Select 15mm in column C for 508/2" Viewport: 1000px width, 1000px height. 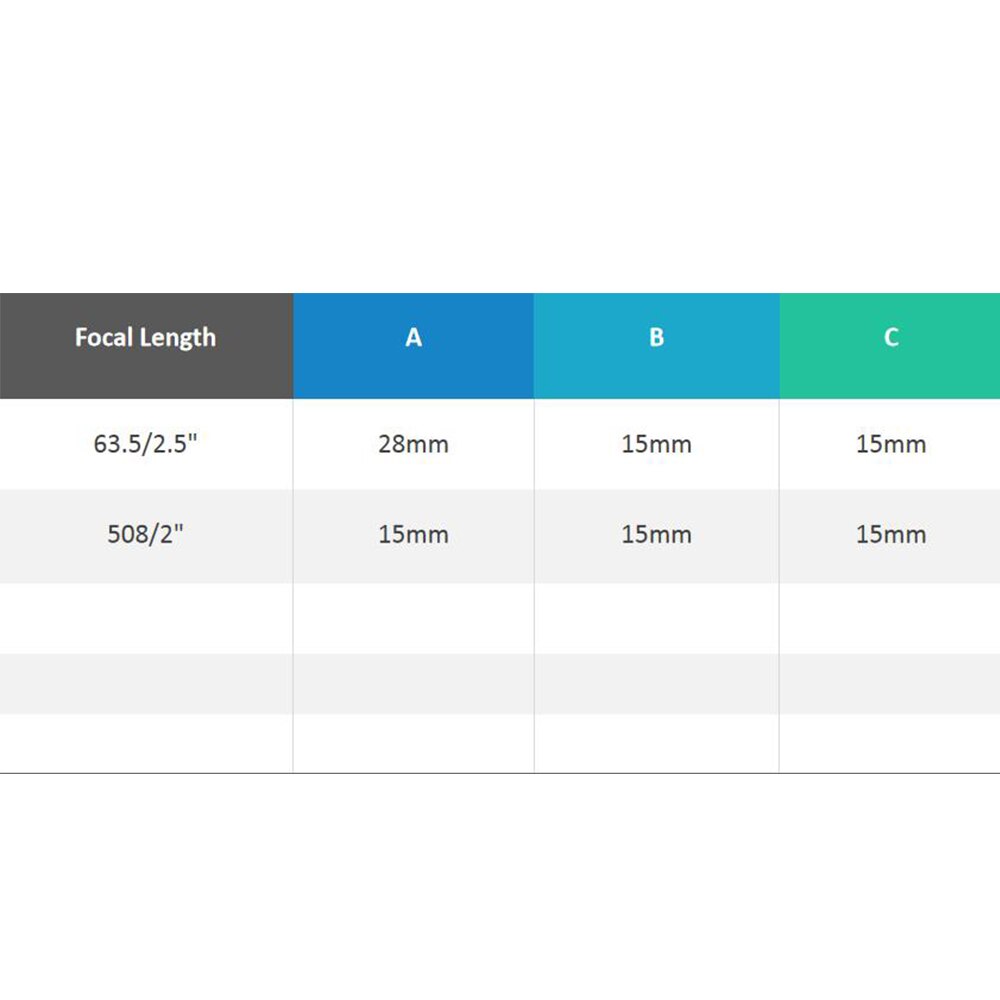tap(890, 536)
